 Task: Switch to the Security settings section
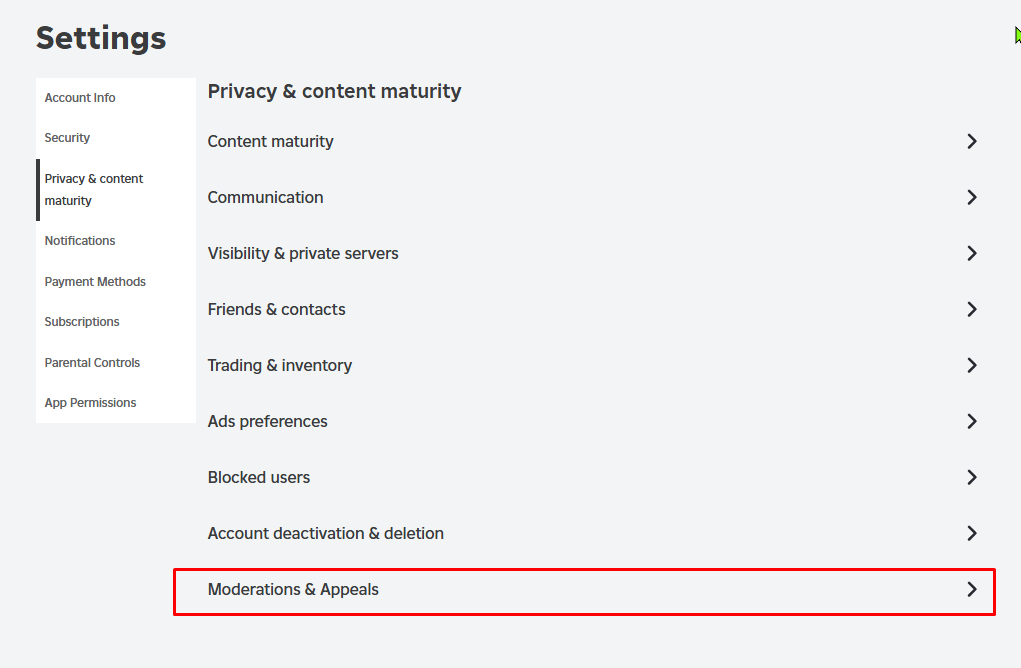click(x=67, y=137)
